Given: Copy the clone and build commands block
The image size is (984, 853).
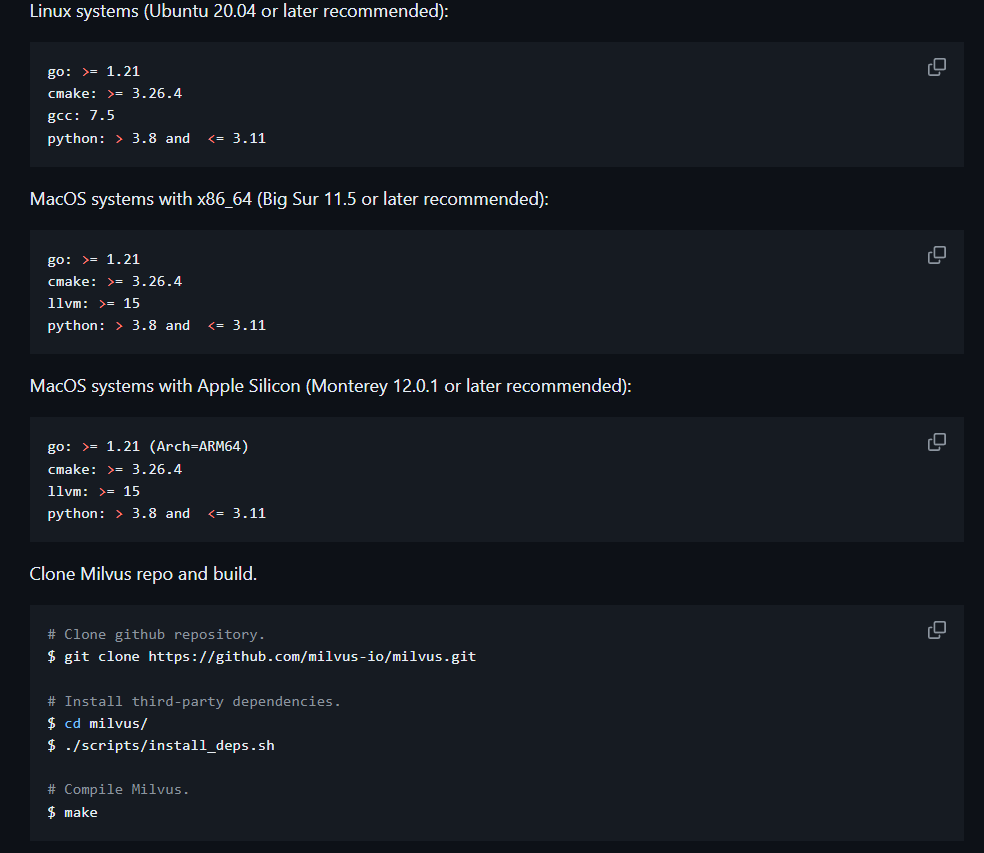Looking at the screenshot, I should click(x=936, y=630).
